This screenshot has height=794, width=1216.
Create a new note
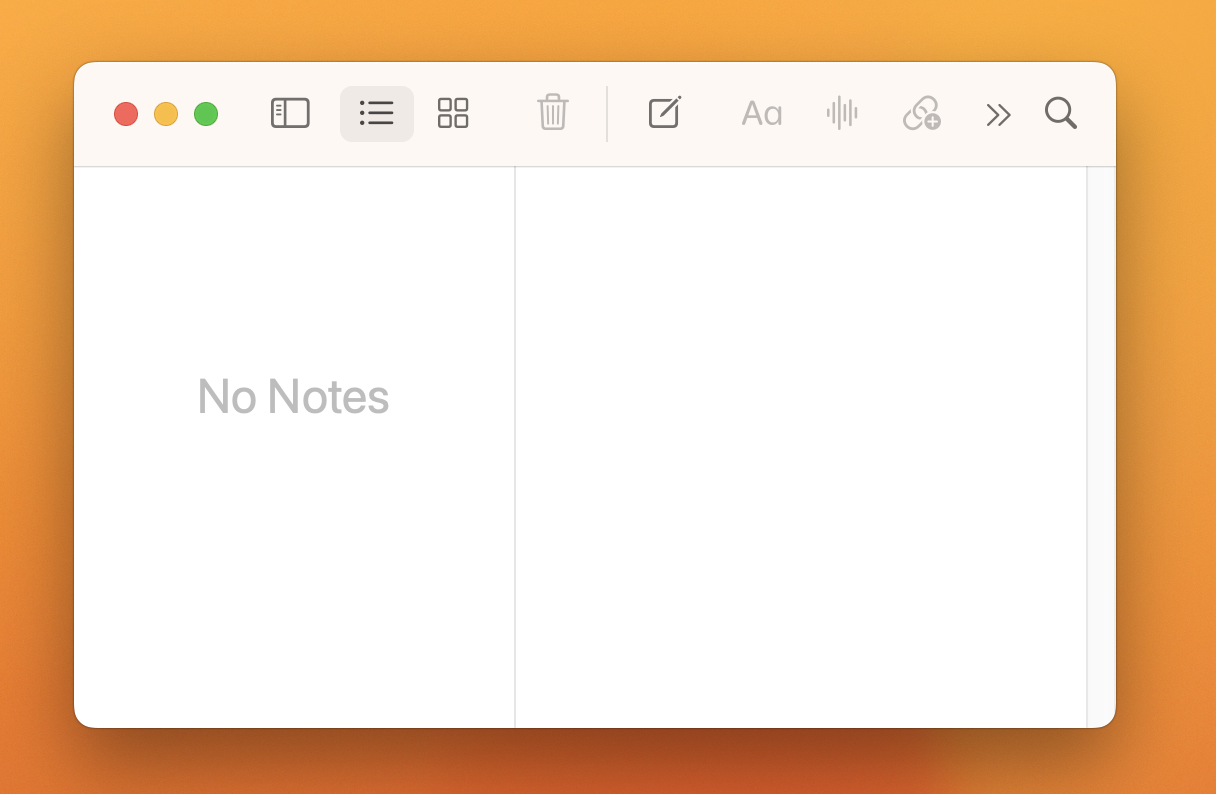tap(665, 112)
